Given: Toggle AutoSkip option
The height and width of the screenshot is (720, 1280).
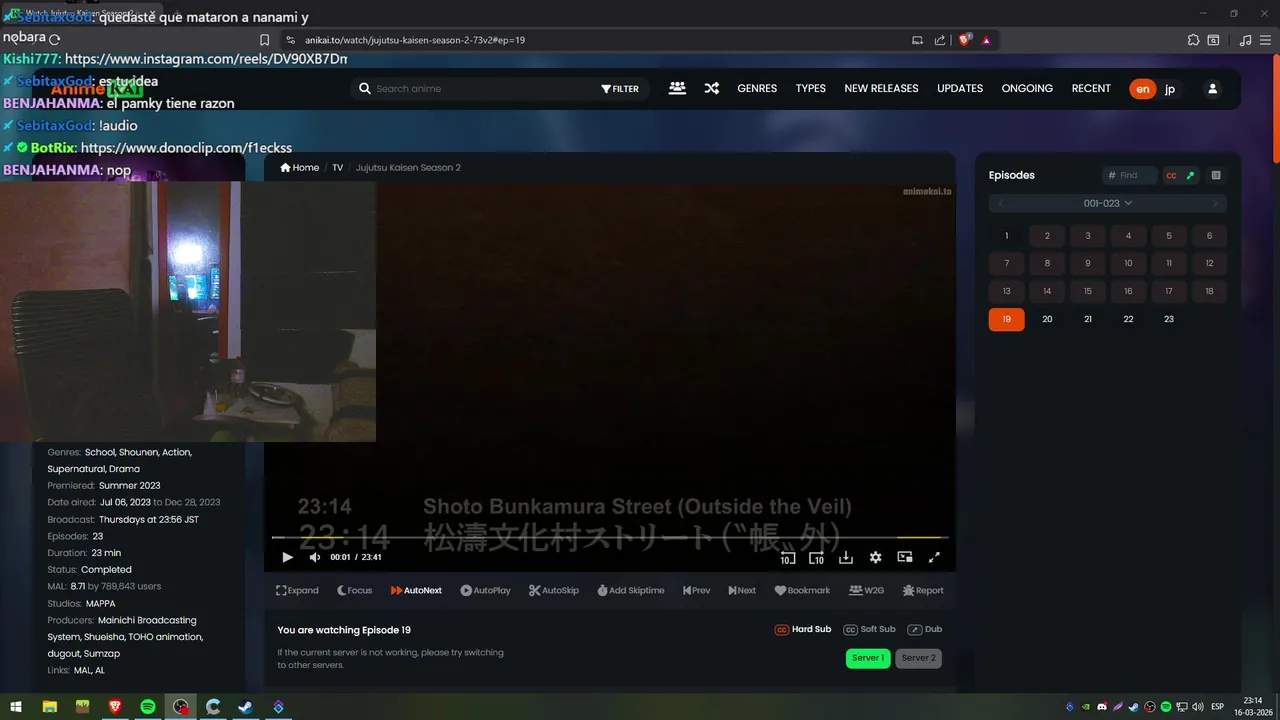Looking at the screenshot, I should [554, 590].
